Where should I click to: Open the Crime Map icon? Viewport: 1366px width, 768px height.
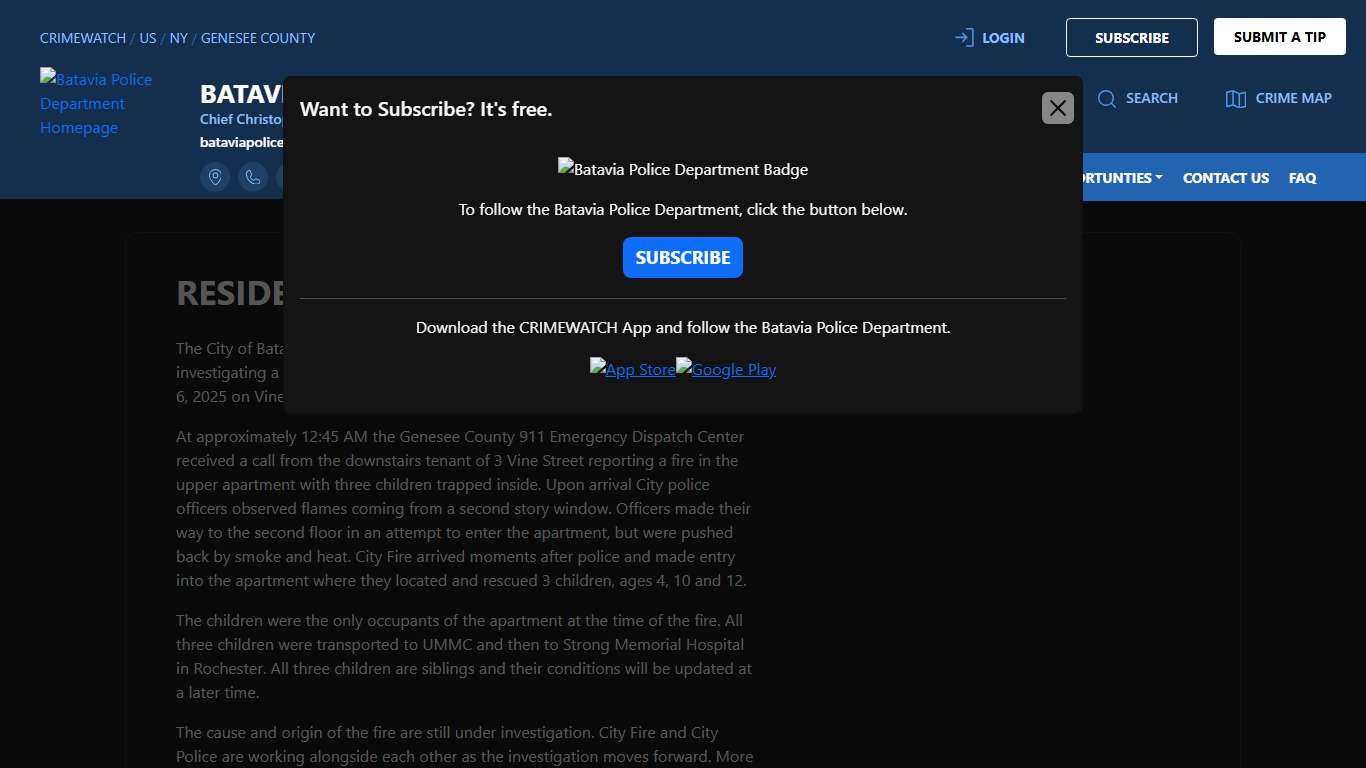coord(1236,98)
